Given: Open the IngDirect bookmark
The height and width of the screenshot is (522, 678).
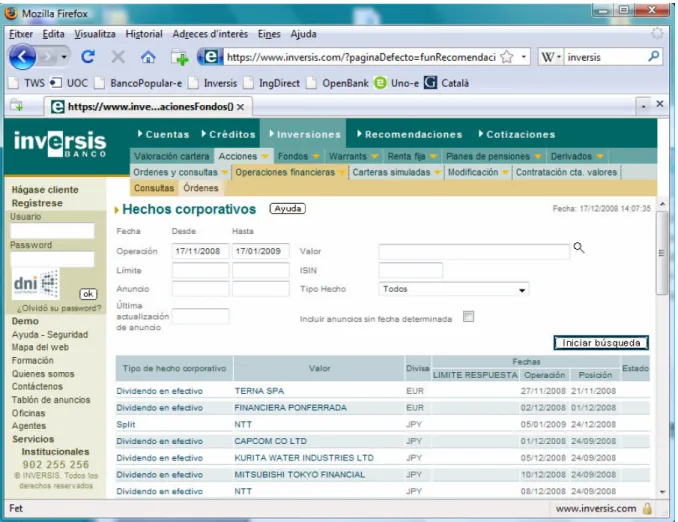Looking at the screenshot, I should tap(272, 83).
